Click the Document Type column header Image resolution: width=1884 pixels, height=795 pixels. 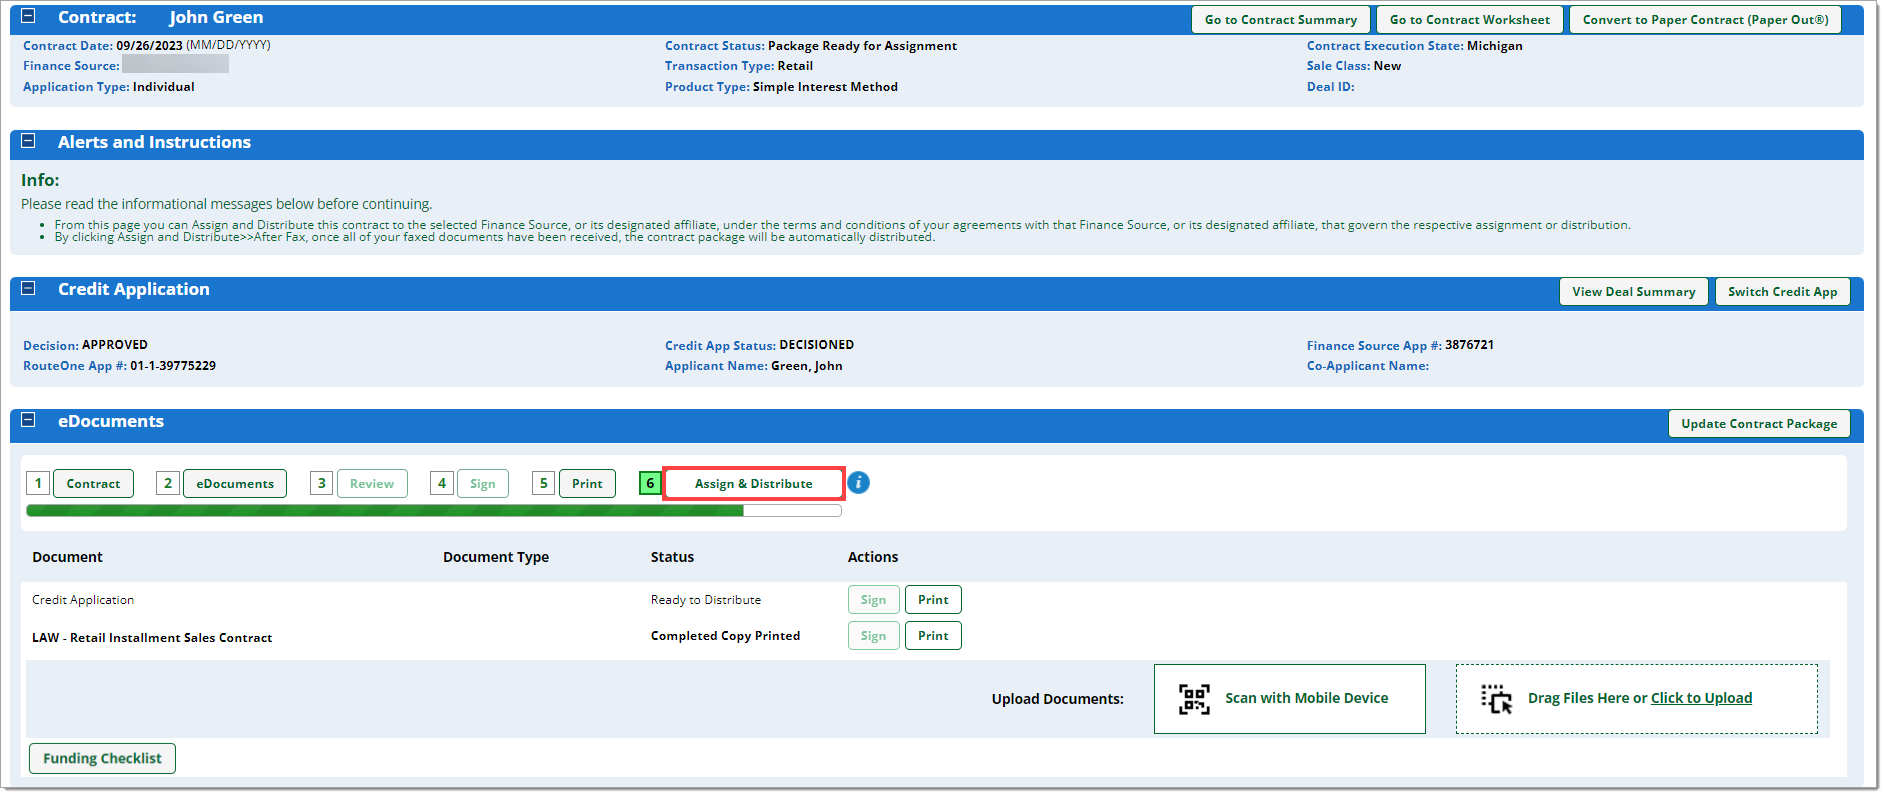496,557
